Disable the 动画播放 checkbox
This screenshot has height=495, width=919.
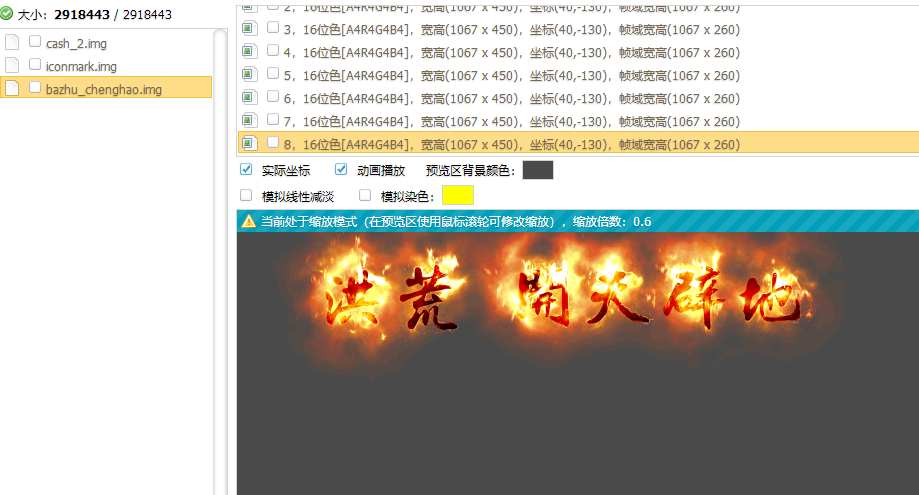point(341,170)
